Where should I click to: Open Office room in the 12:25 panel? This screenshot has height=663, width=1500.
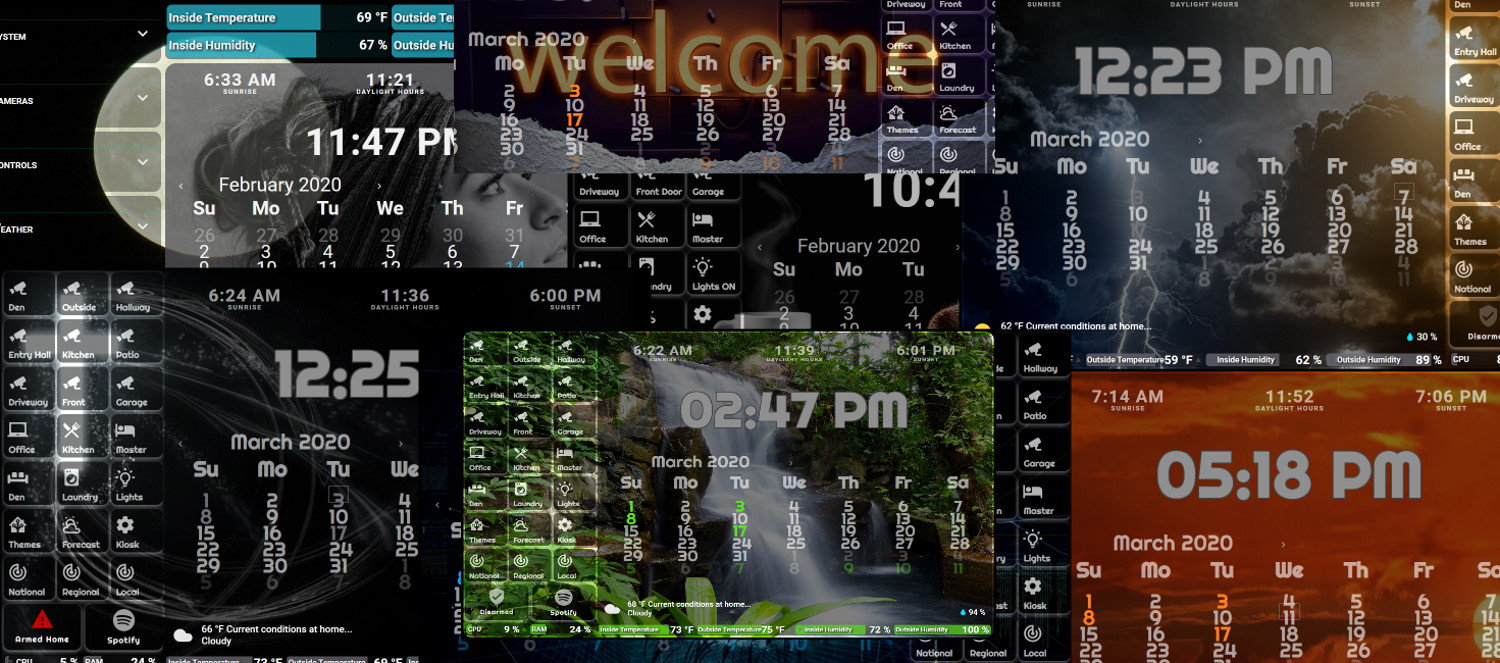click(x=28, y=437)
